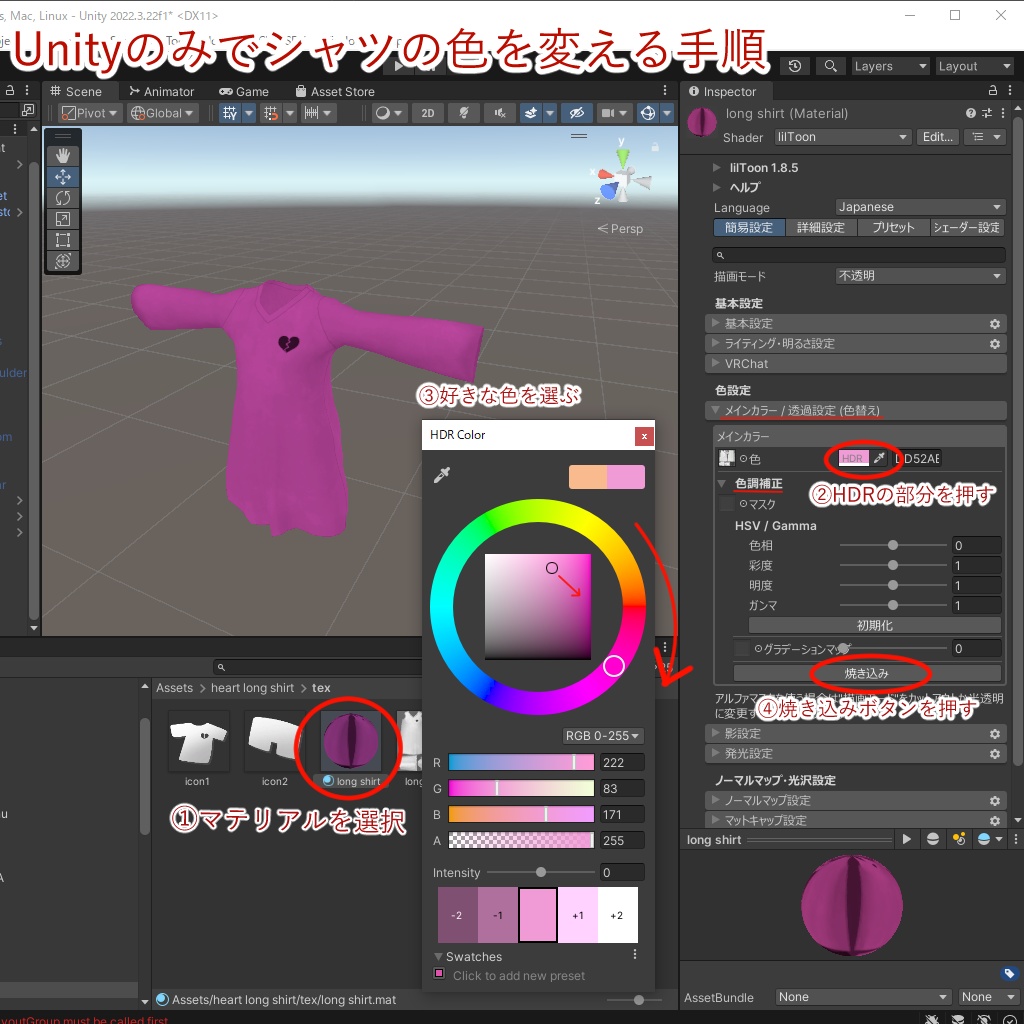1024x1024 pixels.
Task: Switch to the Scene tab
Action: click(x=76, y=91)
